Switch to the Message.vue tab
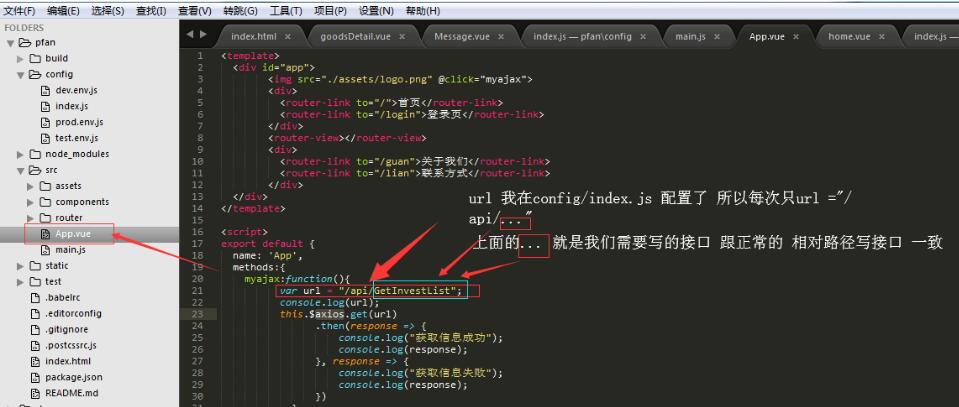This screenshot has width=959, height=407. (462, 37)
